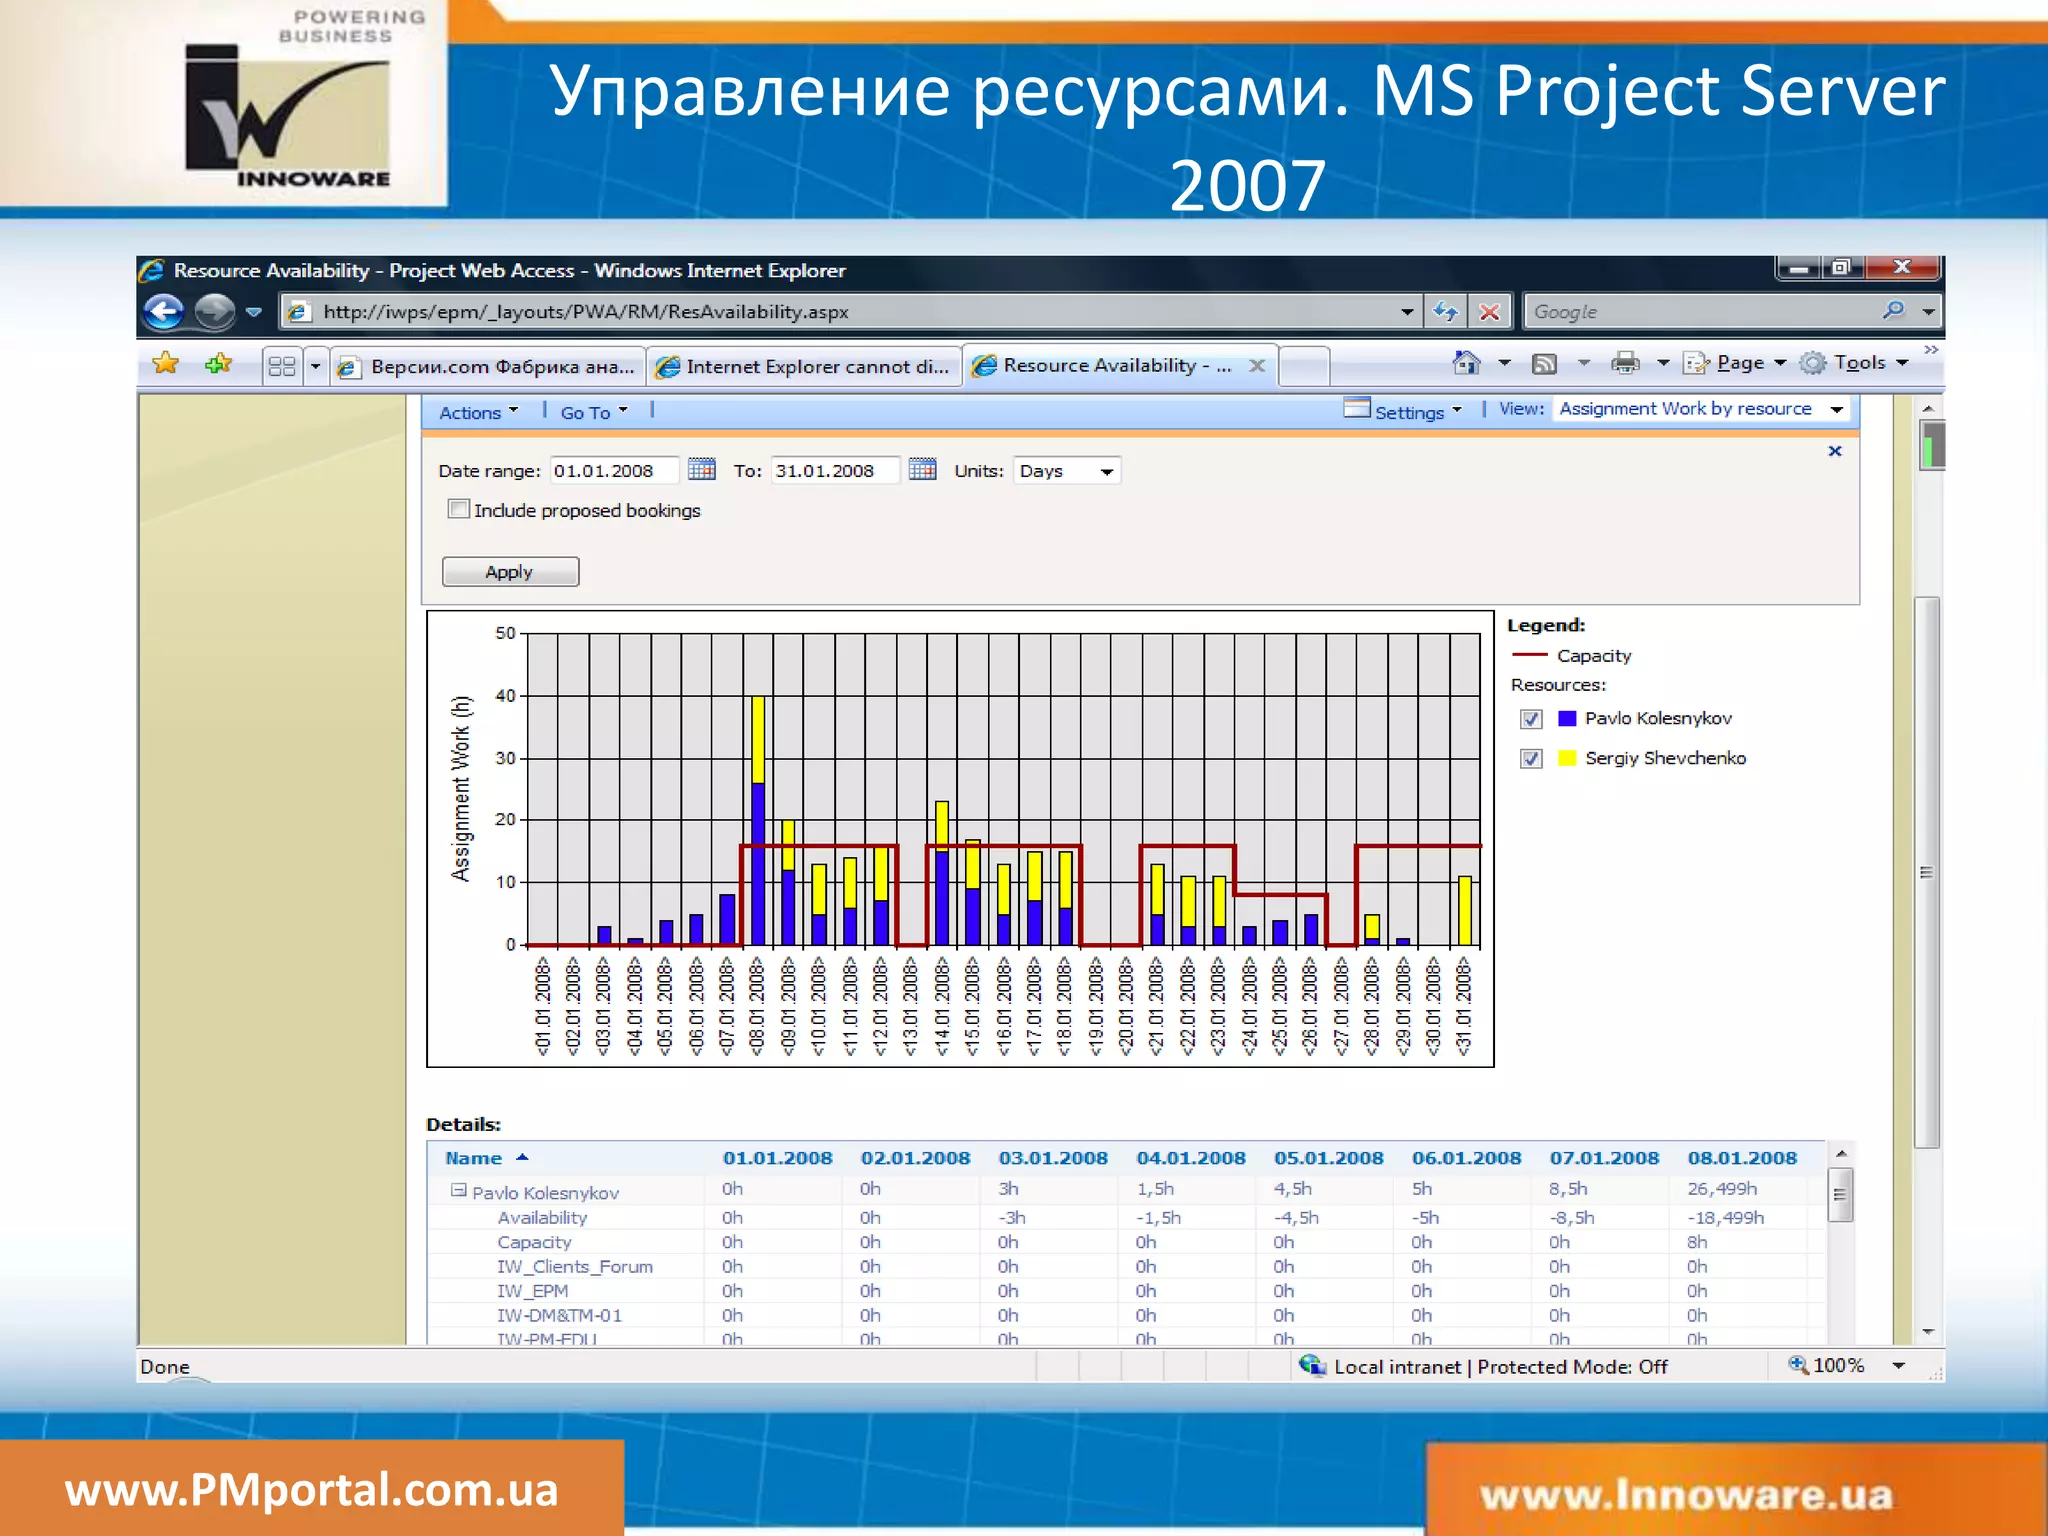2048x1536 pixels.
Task: Open calendar picker for start date
Action: click(702, 469)
